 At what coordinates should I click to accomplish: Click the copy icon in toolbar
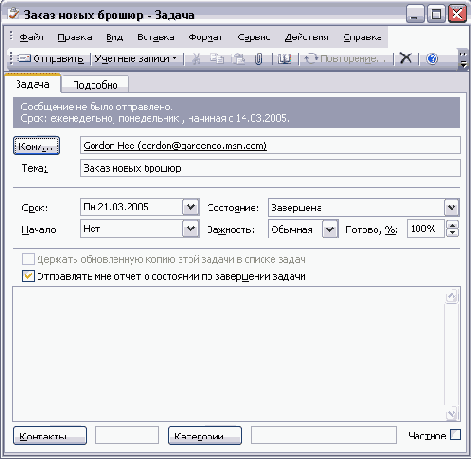click(217, 59)
